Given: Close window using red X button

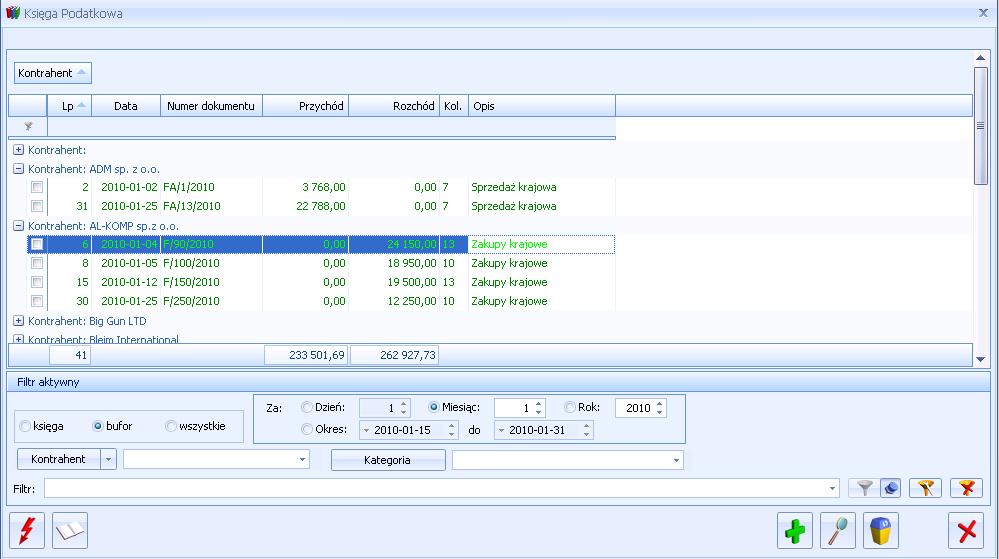Looking at the screenshot, I should (965, 530).
